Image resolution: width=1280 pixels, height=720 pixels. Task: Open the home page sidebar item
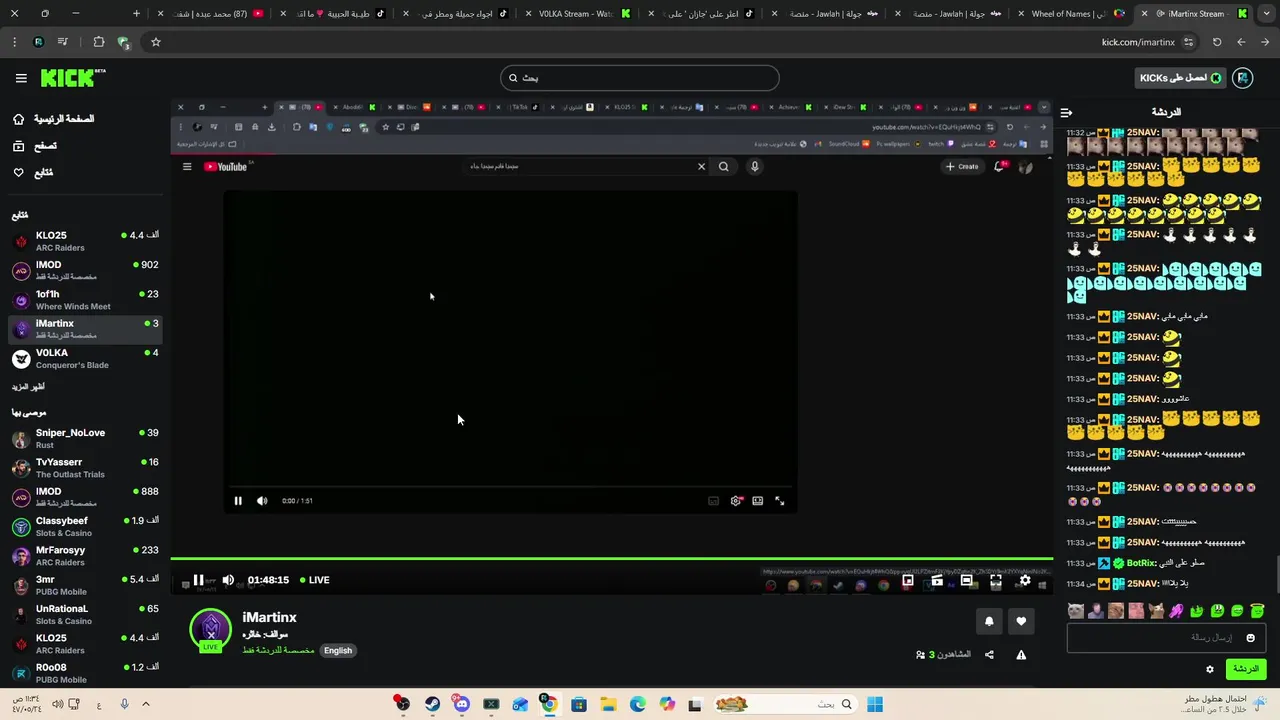click(x=53, y=119)
